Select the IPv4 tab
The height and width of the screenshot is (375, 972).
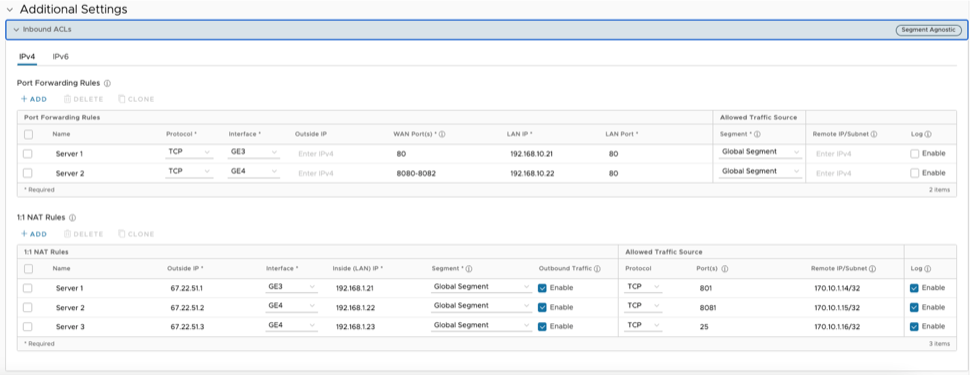point(27,56)
